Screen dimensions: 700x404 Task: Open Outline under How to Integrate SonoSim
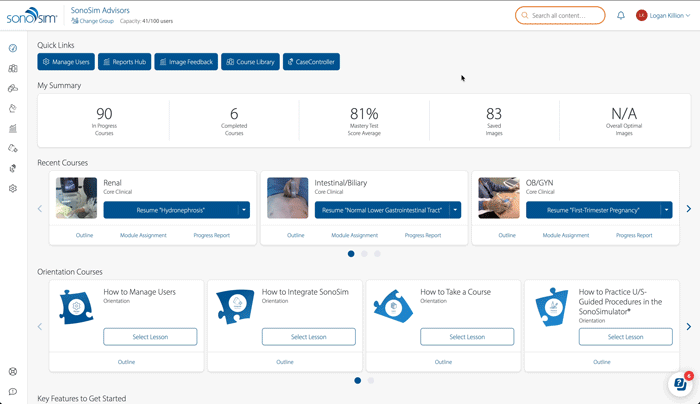[x=285, y=362]
